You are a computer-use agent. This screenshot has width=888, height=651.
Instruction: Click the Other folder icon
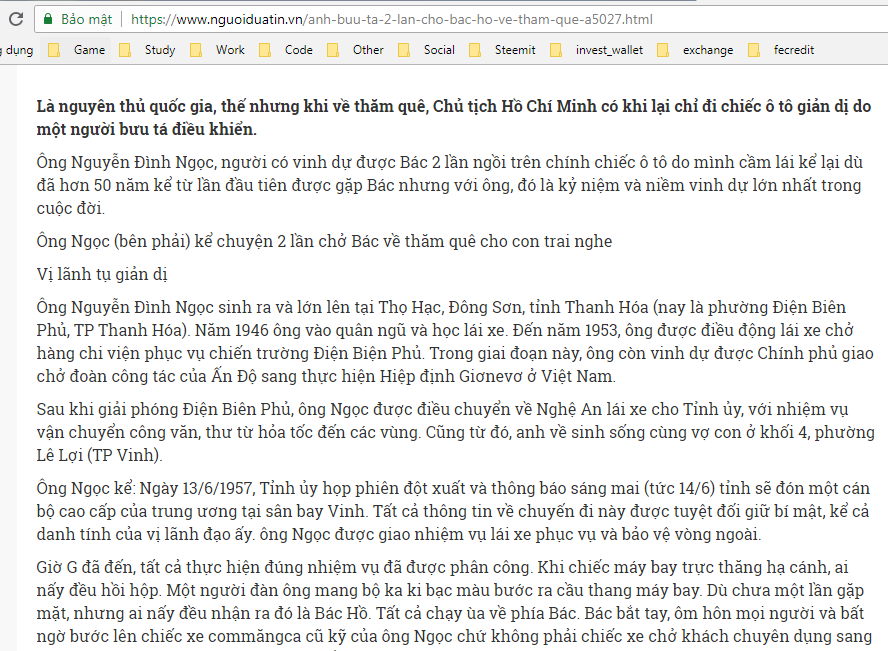point(332,50)
